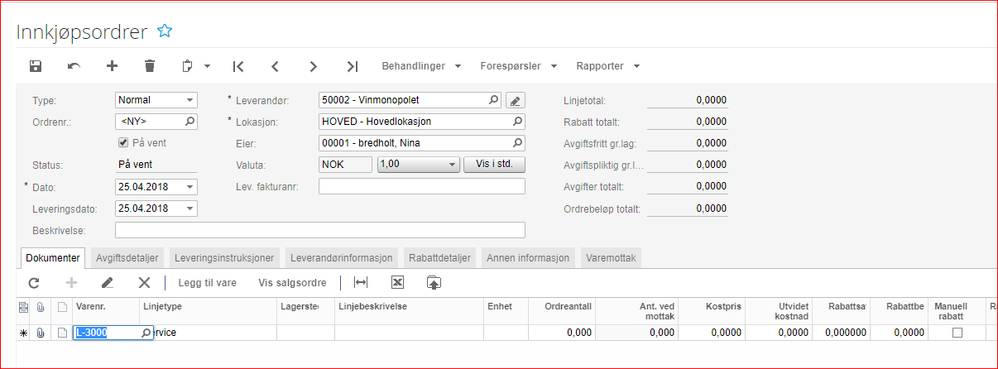
Task: Click the row's attachment paperclip icon
Action: click(x=41, y=333)
